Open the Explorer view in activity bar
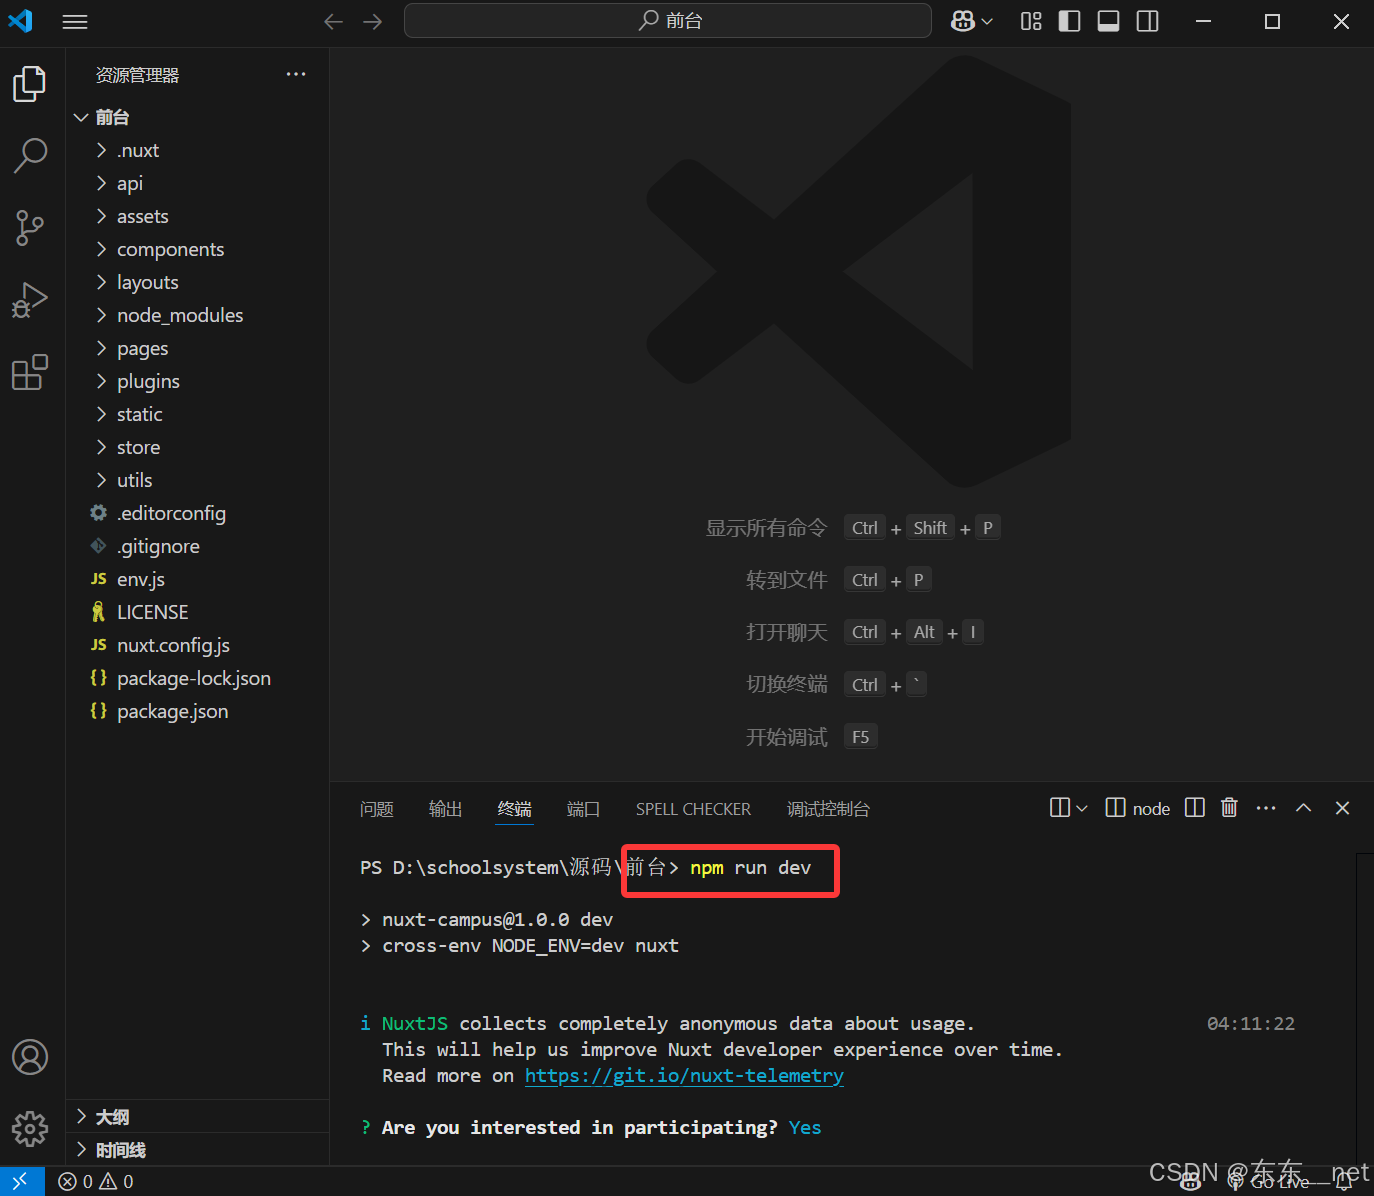The height and width of the screenshot is (1196, 1374). (x=30, y=84)
